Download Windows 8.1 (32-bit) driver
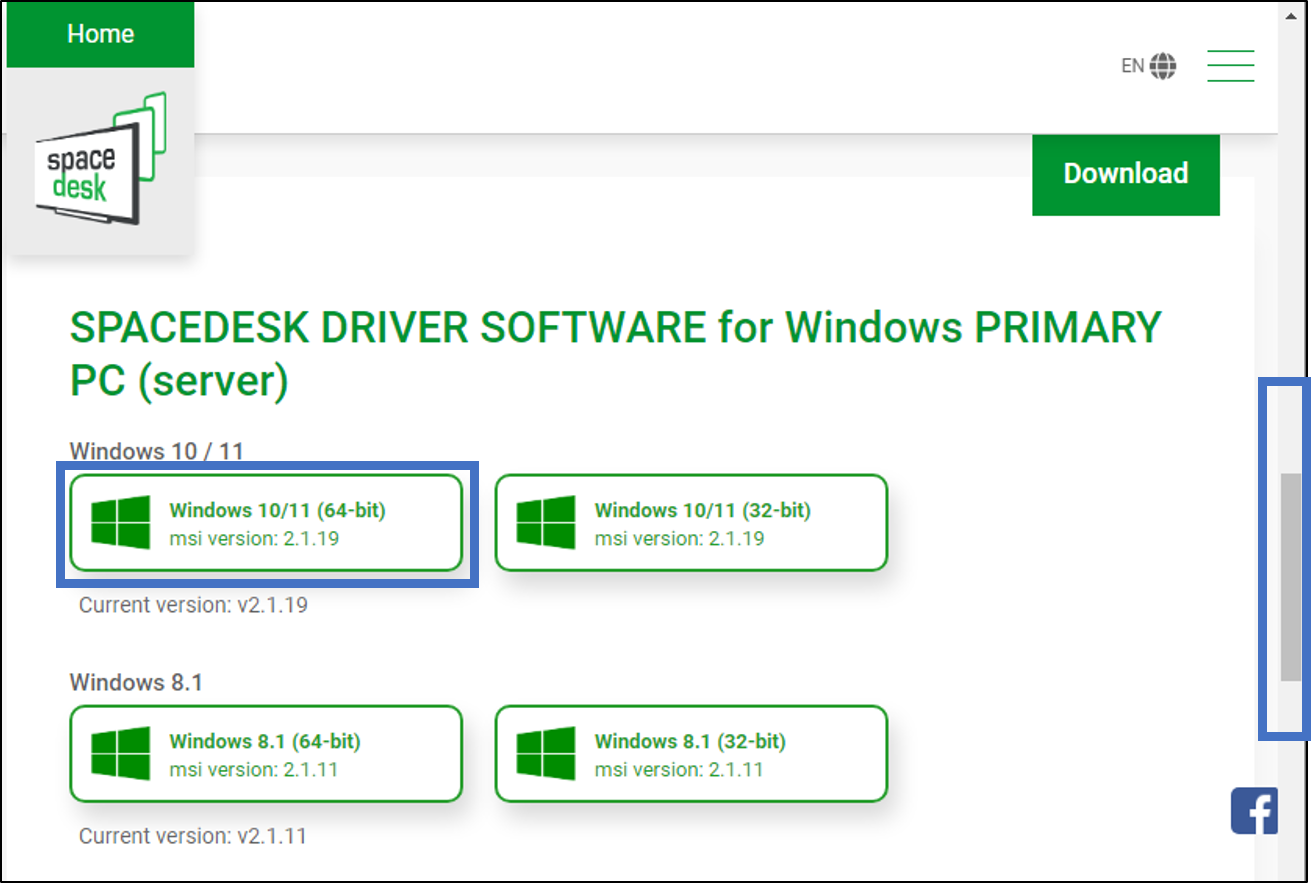This screenshot has height=883, width=1311. [x=691, y=754]
